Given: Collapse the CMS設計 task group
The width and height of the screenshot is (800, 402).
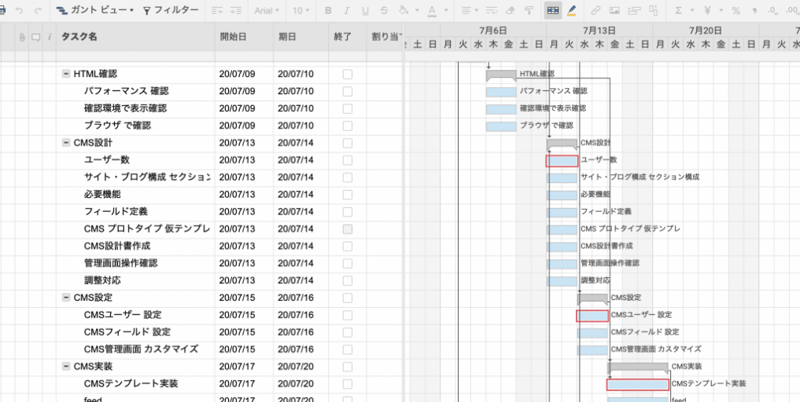Looking at the screenshot, I should click(66, 143).
